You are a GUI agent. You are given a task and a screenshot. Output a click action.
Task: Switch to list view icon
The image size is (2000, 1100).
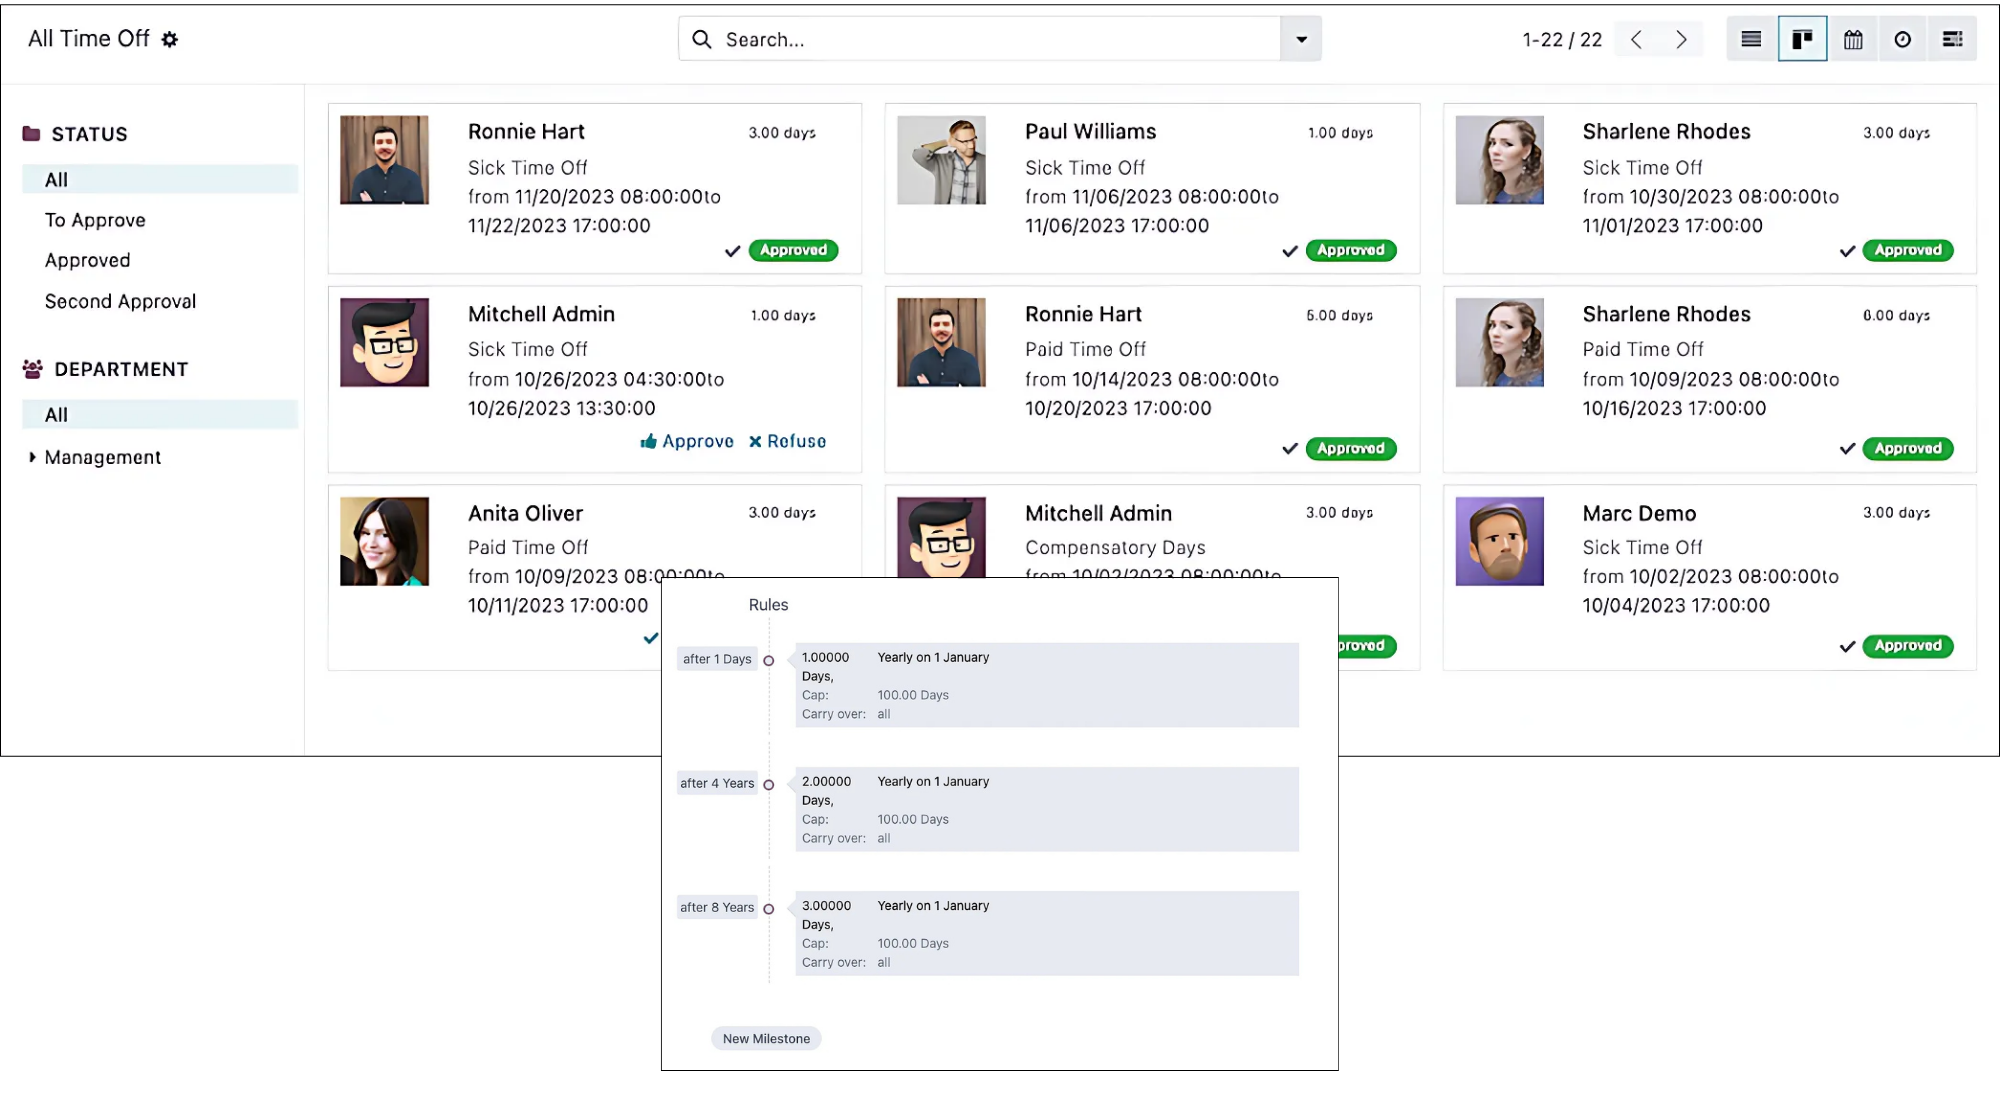(1751, 39)
